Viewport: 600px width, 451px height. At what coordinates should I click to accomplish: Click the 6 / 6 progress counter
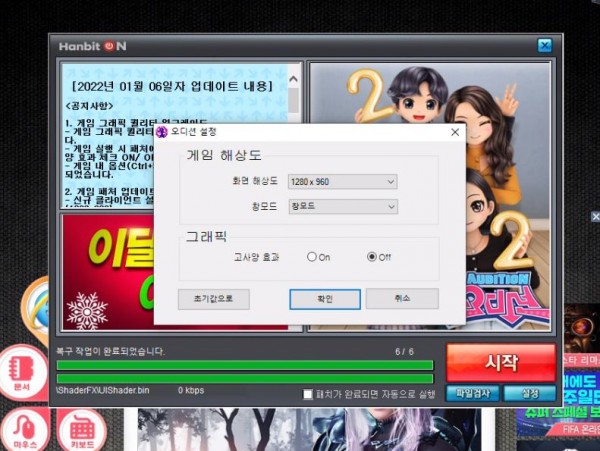click(x=404, y=352)
